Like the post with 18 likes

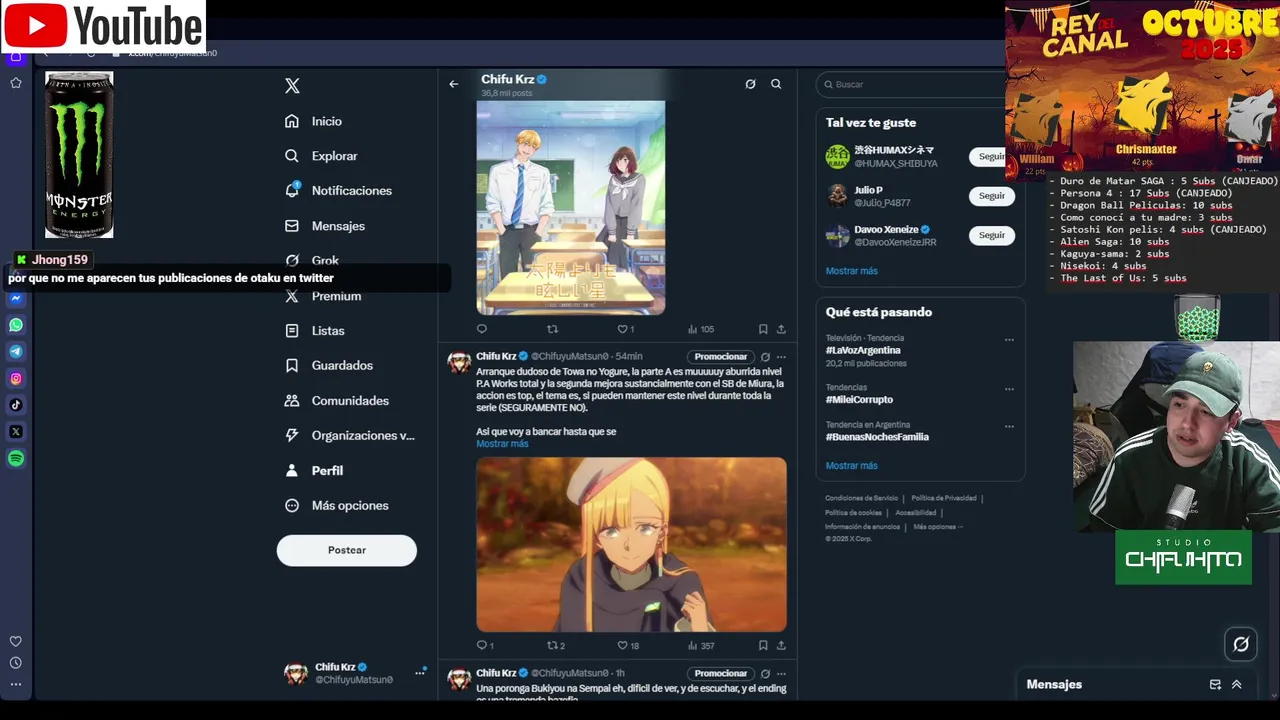628,646
